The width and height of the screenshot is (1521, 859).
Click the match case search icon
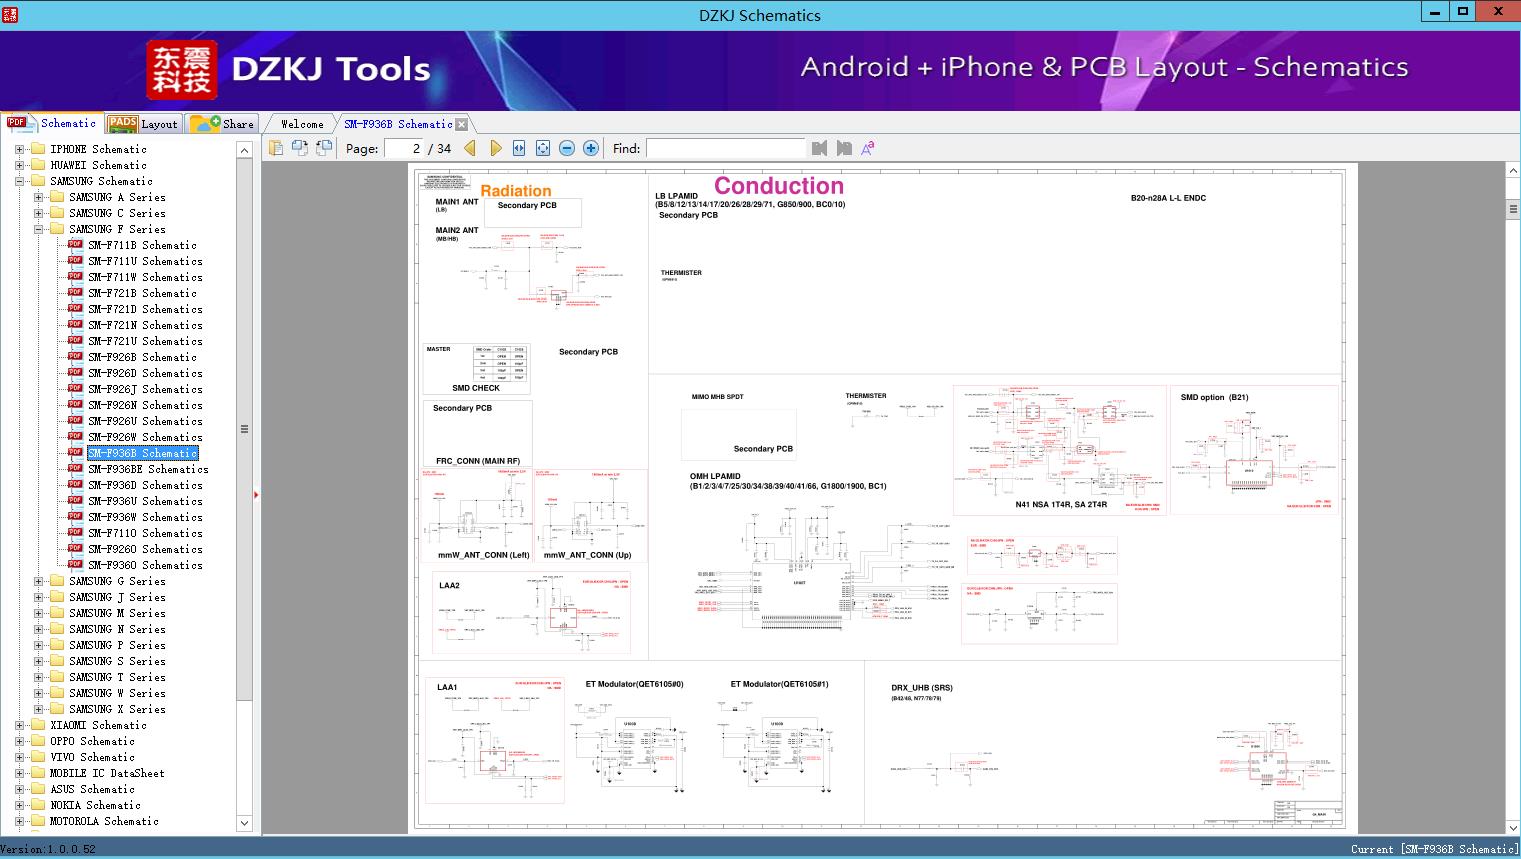click(x=868, y=148)
